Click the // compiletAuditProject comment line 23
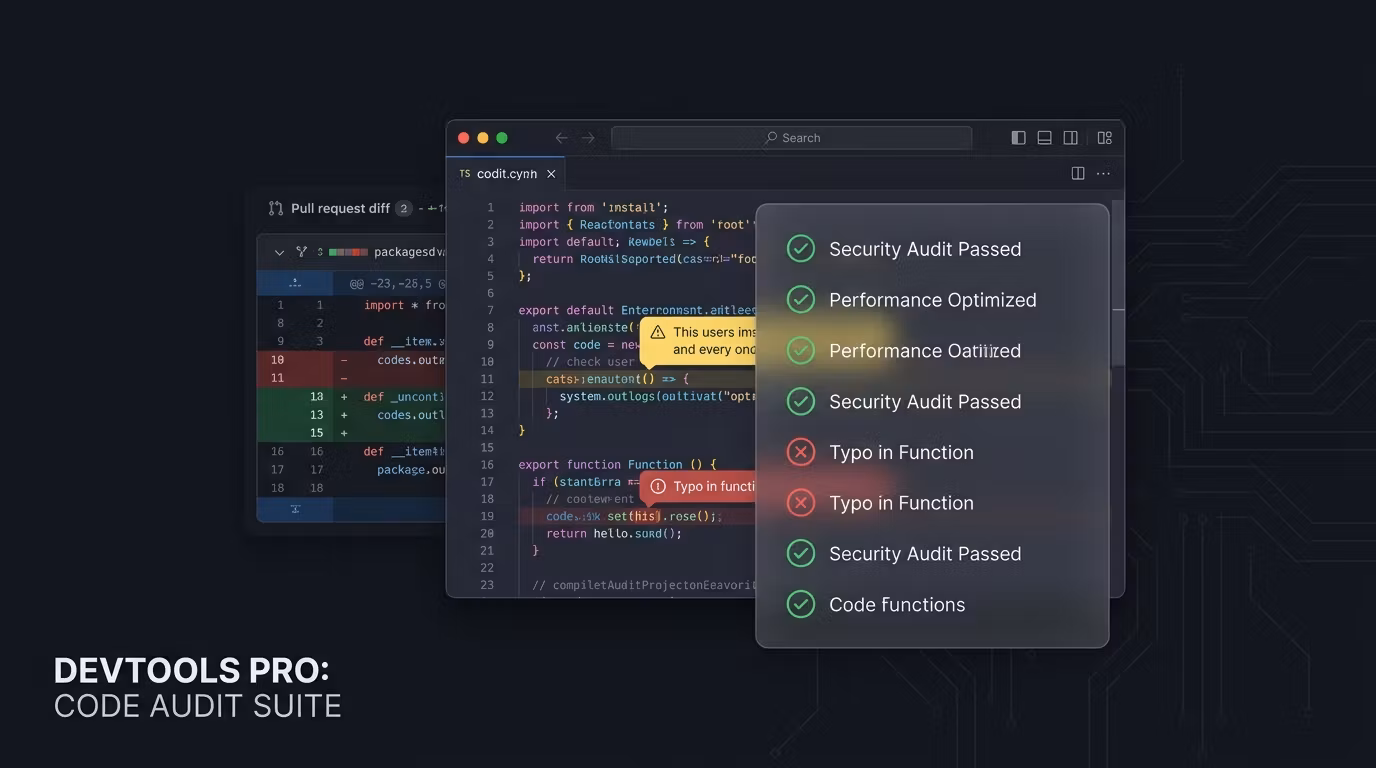The image size is (1376, 768). (644, 585)
